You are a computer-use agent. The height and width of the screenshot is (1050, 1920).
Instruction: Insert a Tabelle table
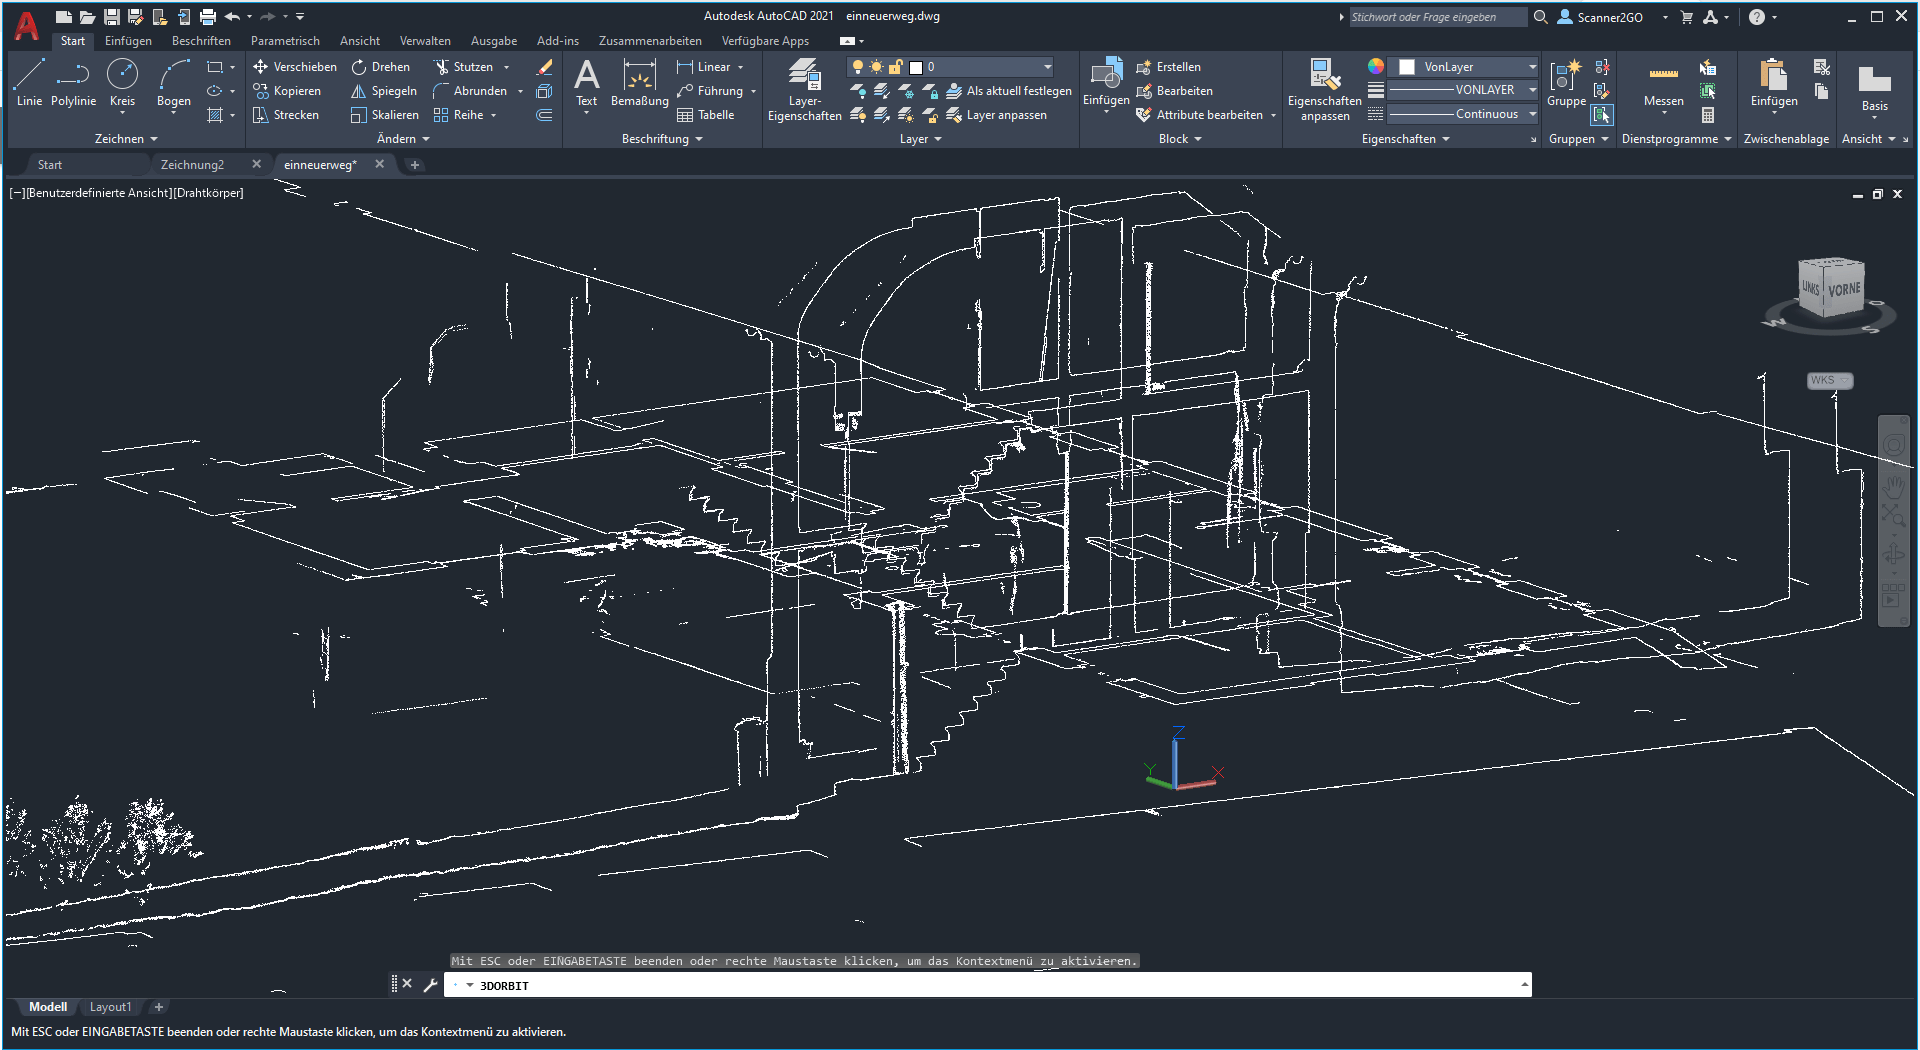[705, 115]
